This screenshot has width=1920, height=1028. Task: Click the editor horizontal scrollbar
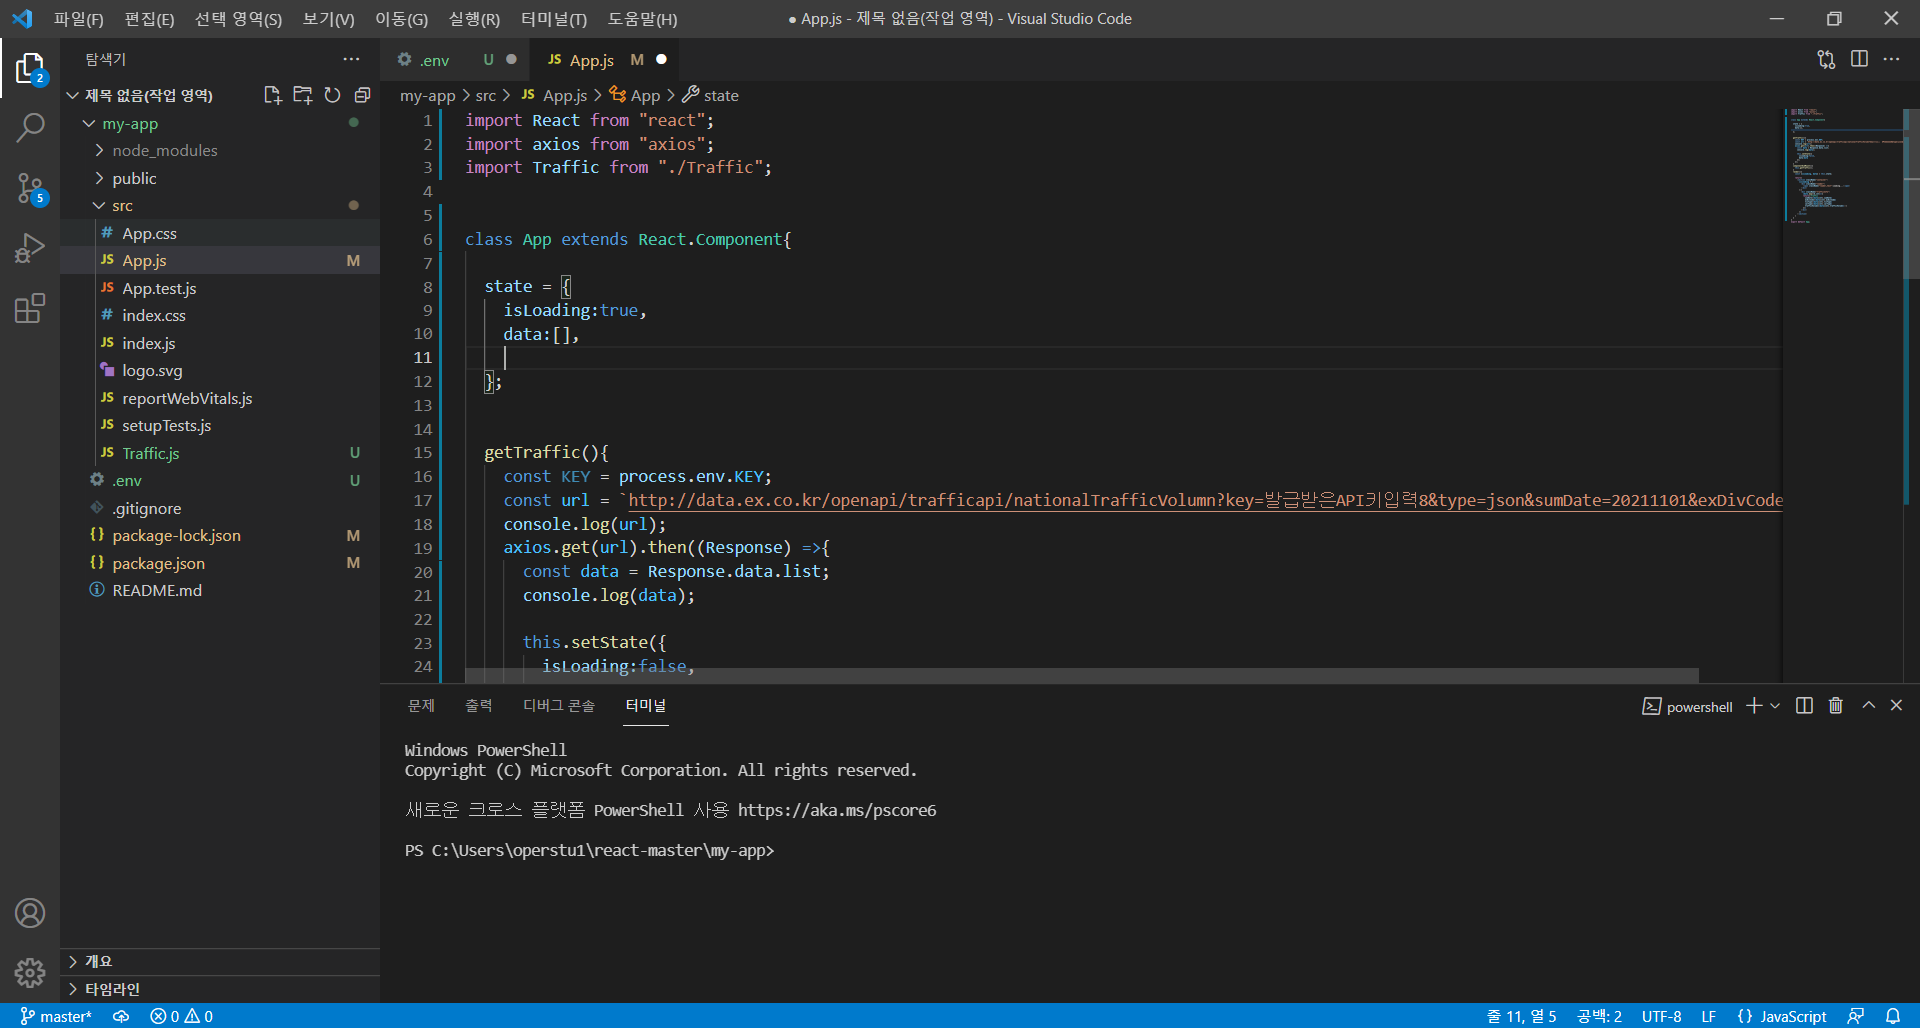(x=1082, y=675)
